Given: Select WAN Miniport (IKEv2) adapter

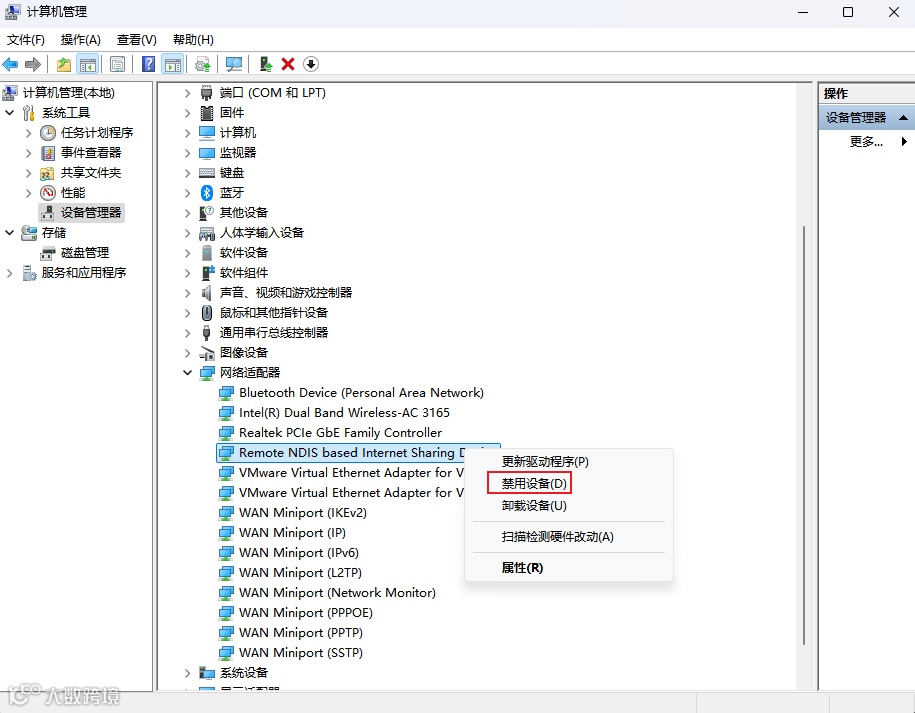Looking at the screenshot, I should pyautogui.click(x=303, y=513).
